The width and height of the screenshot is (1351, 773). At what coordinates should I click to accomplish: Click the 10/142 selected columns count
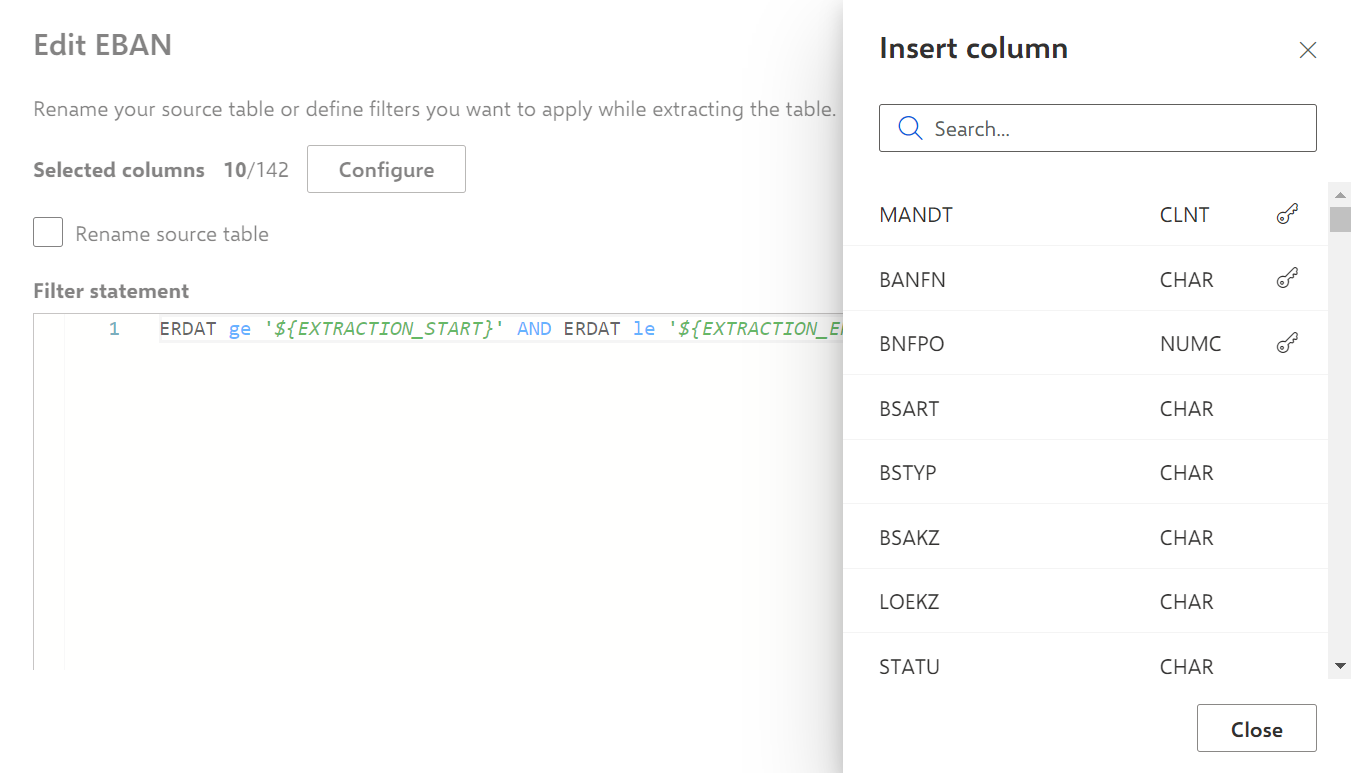coord(256,170)
